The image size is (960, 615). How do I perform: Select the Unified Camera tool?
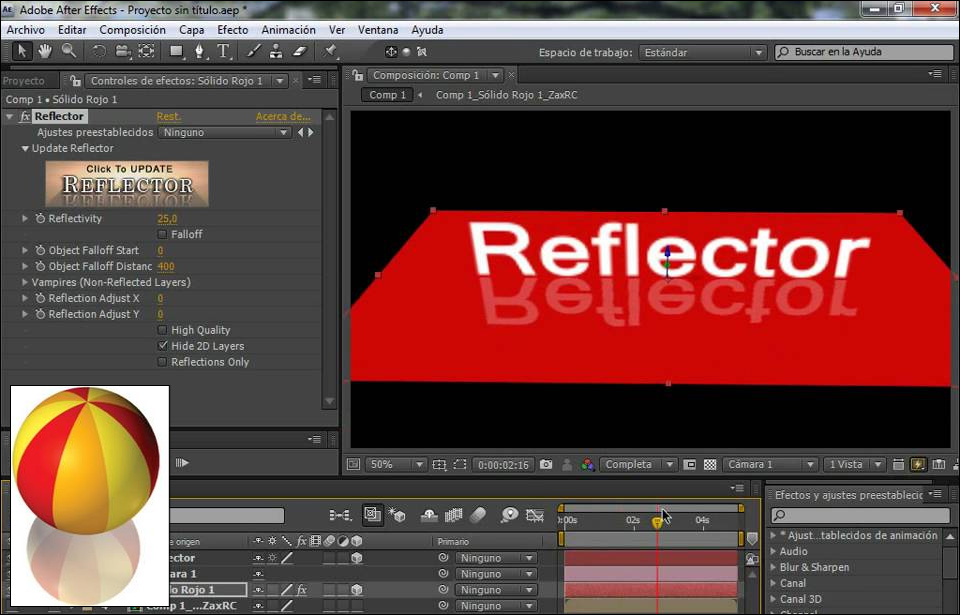point(122,51)
